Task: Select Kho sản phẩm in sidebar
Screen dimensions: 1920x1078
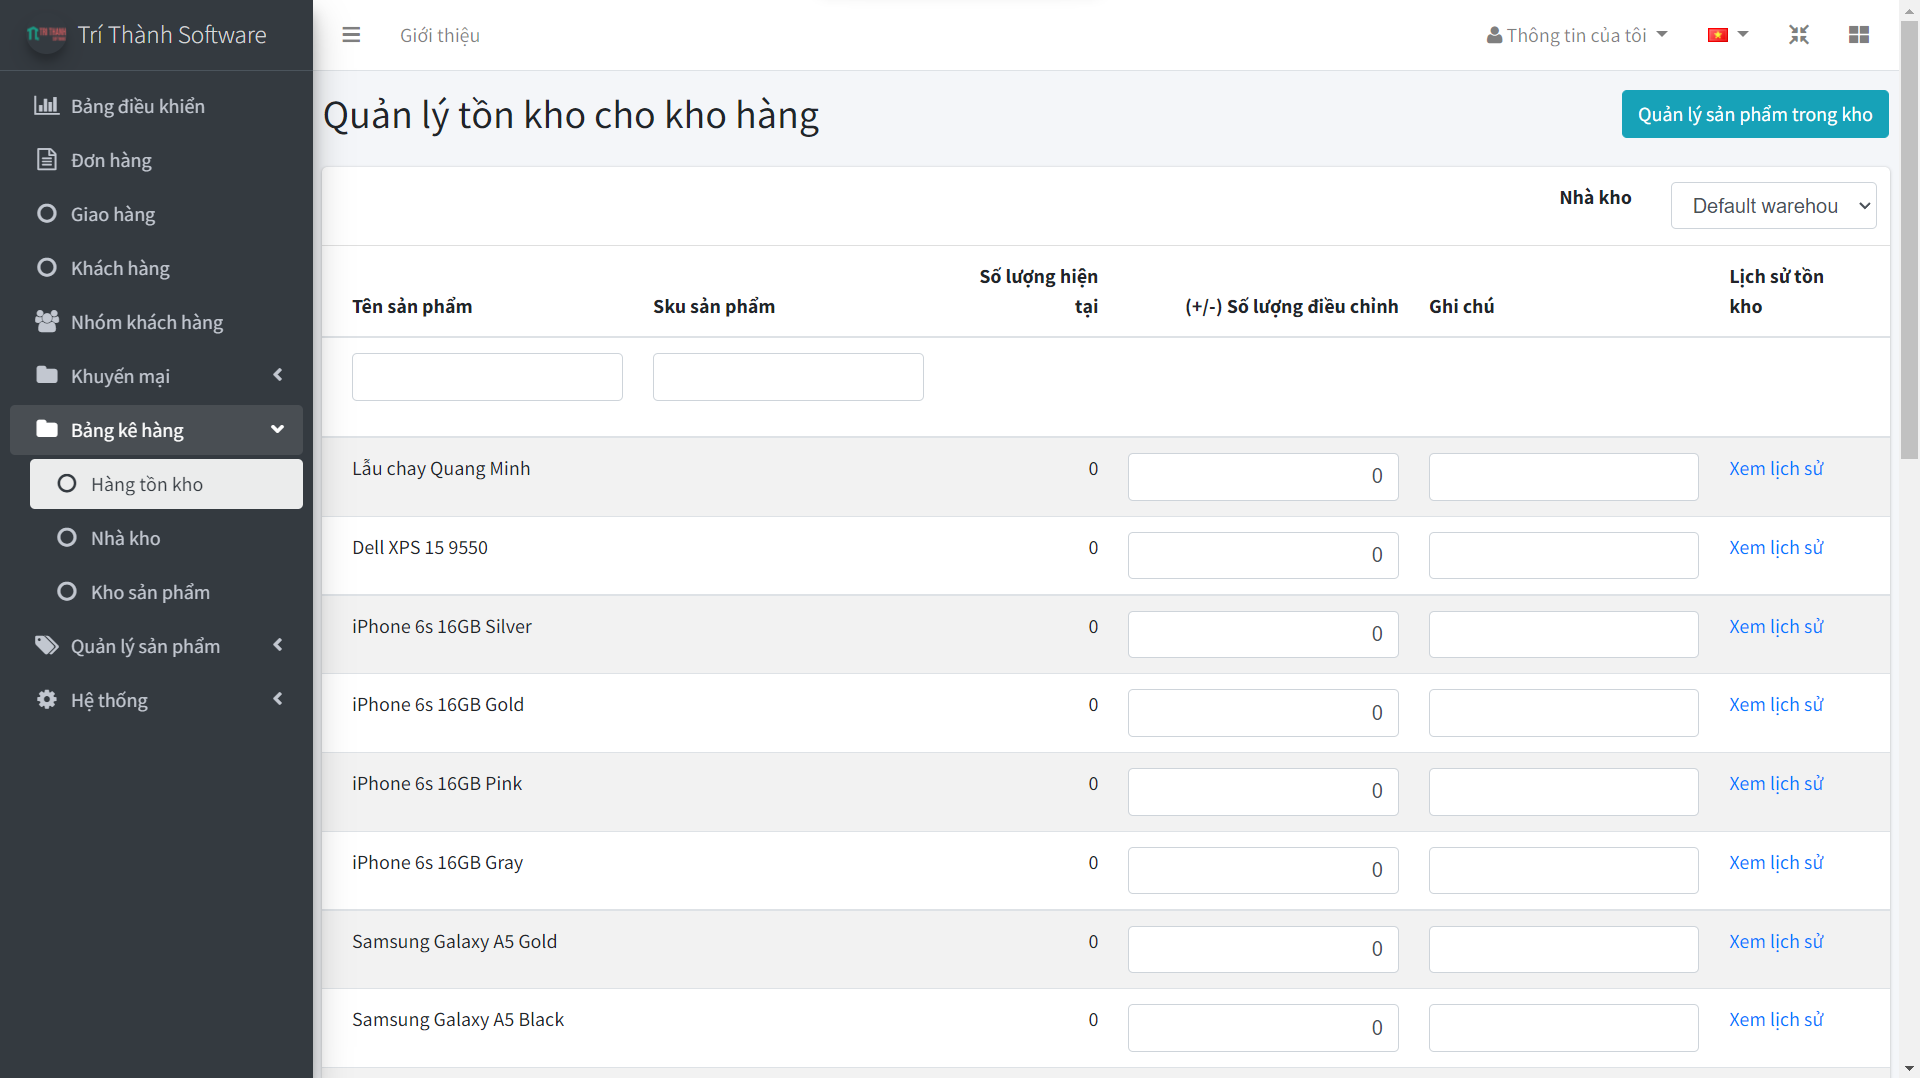Action: pos(150,592)
